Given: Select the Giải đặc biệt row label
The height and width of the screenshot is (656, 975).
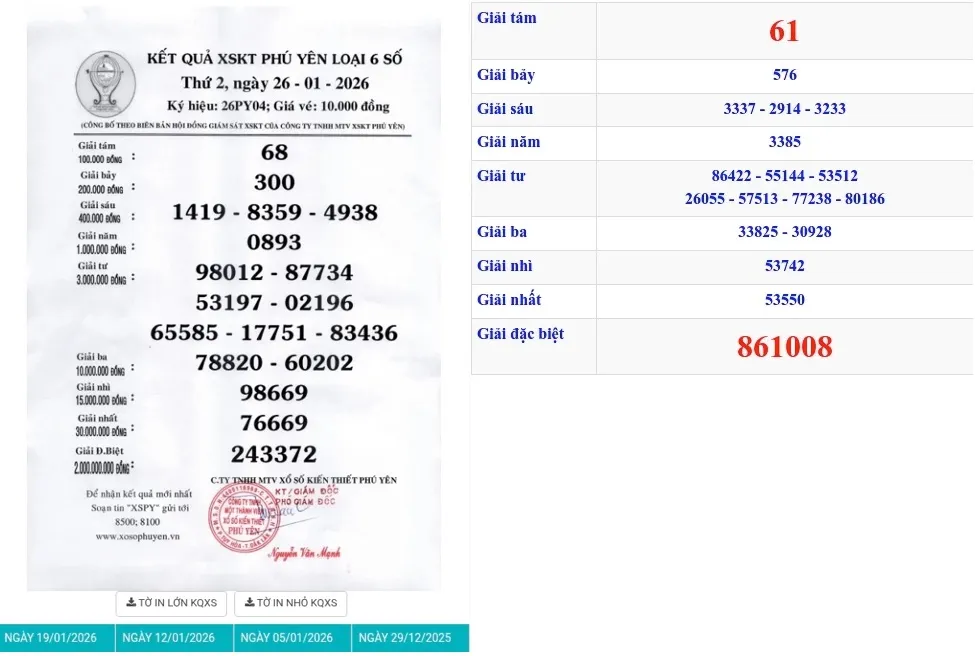Looking at the screenshot, I should [520, 334].
